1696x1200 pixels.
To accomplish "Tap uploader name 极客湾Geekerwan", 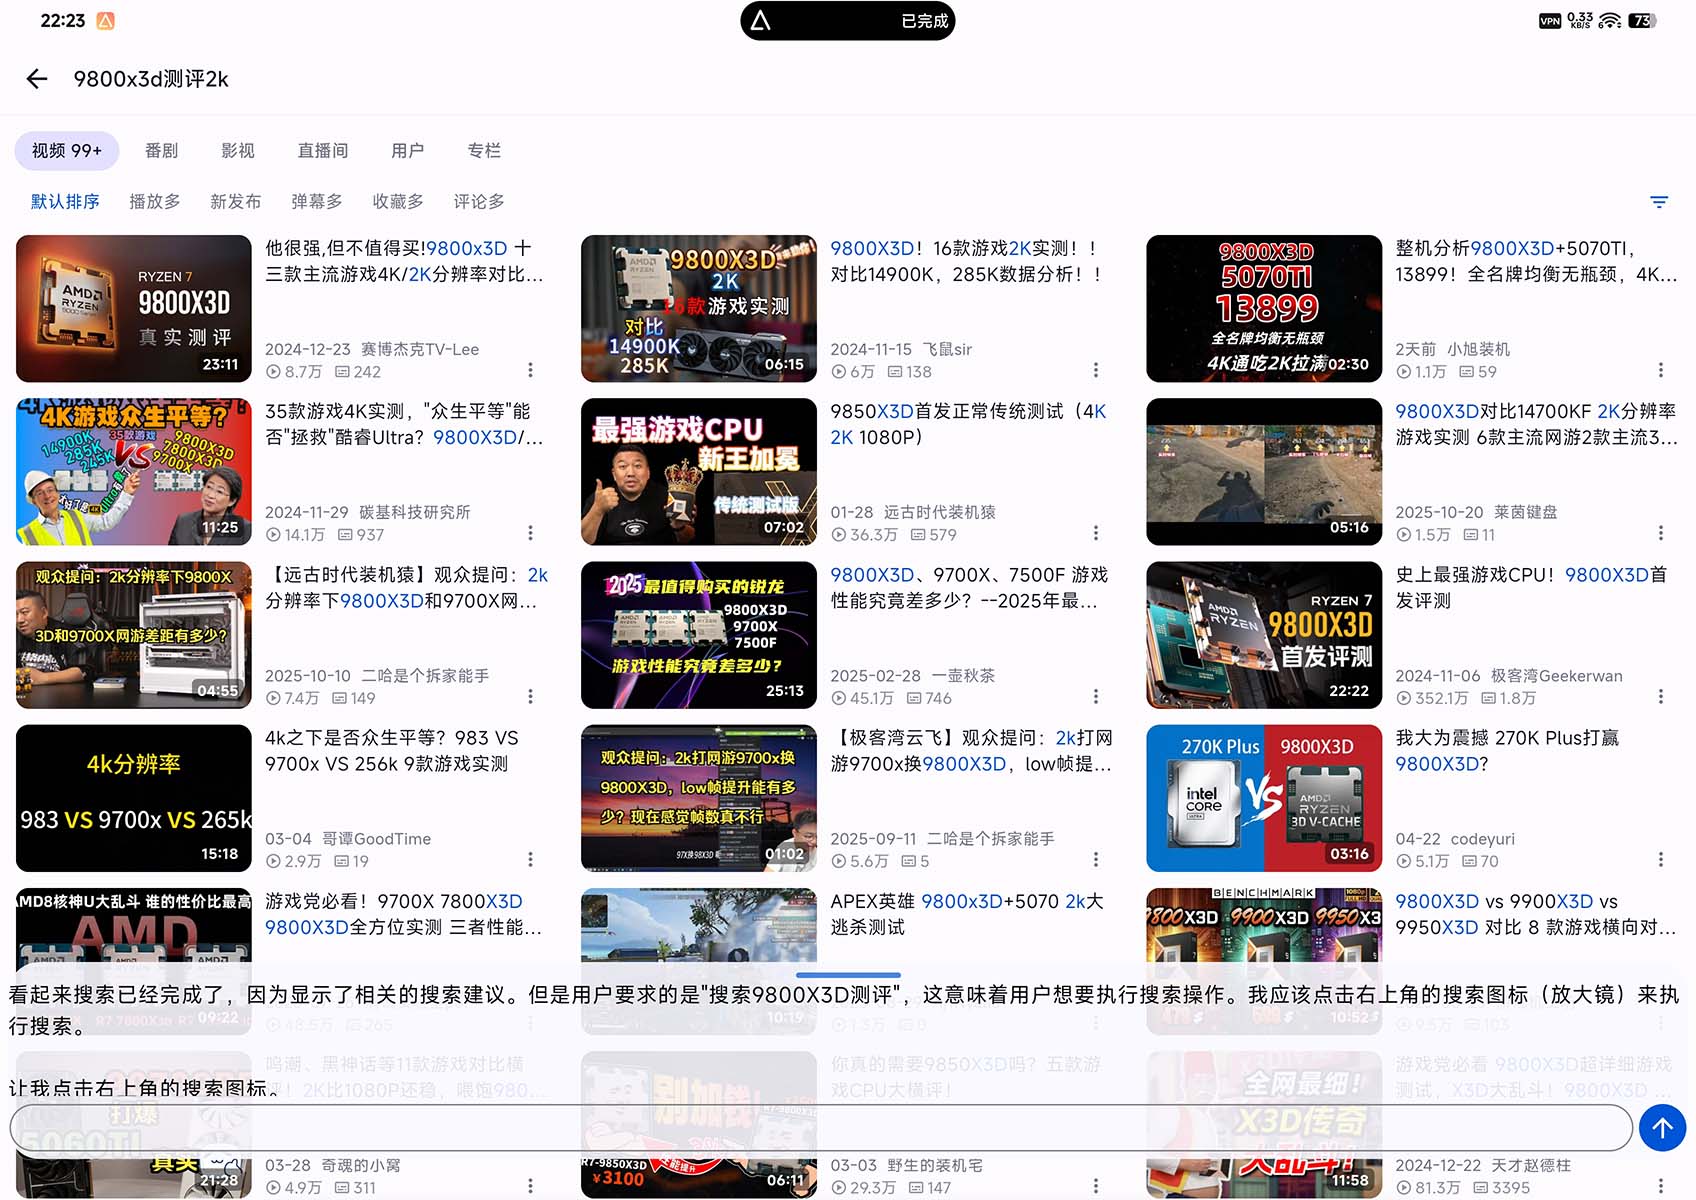I will pyautogui.click(x=1556, y=676).
